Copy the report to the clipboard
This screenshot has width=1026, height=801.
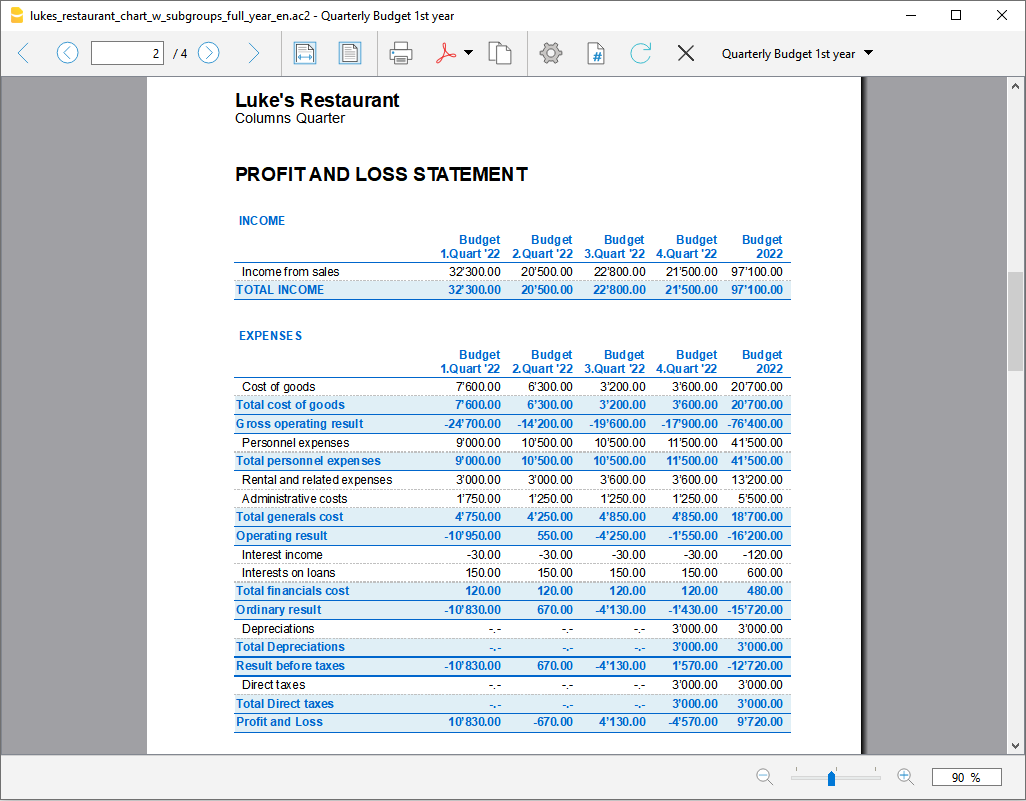pos(500,53)
